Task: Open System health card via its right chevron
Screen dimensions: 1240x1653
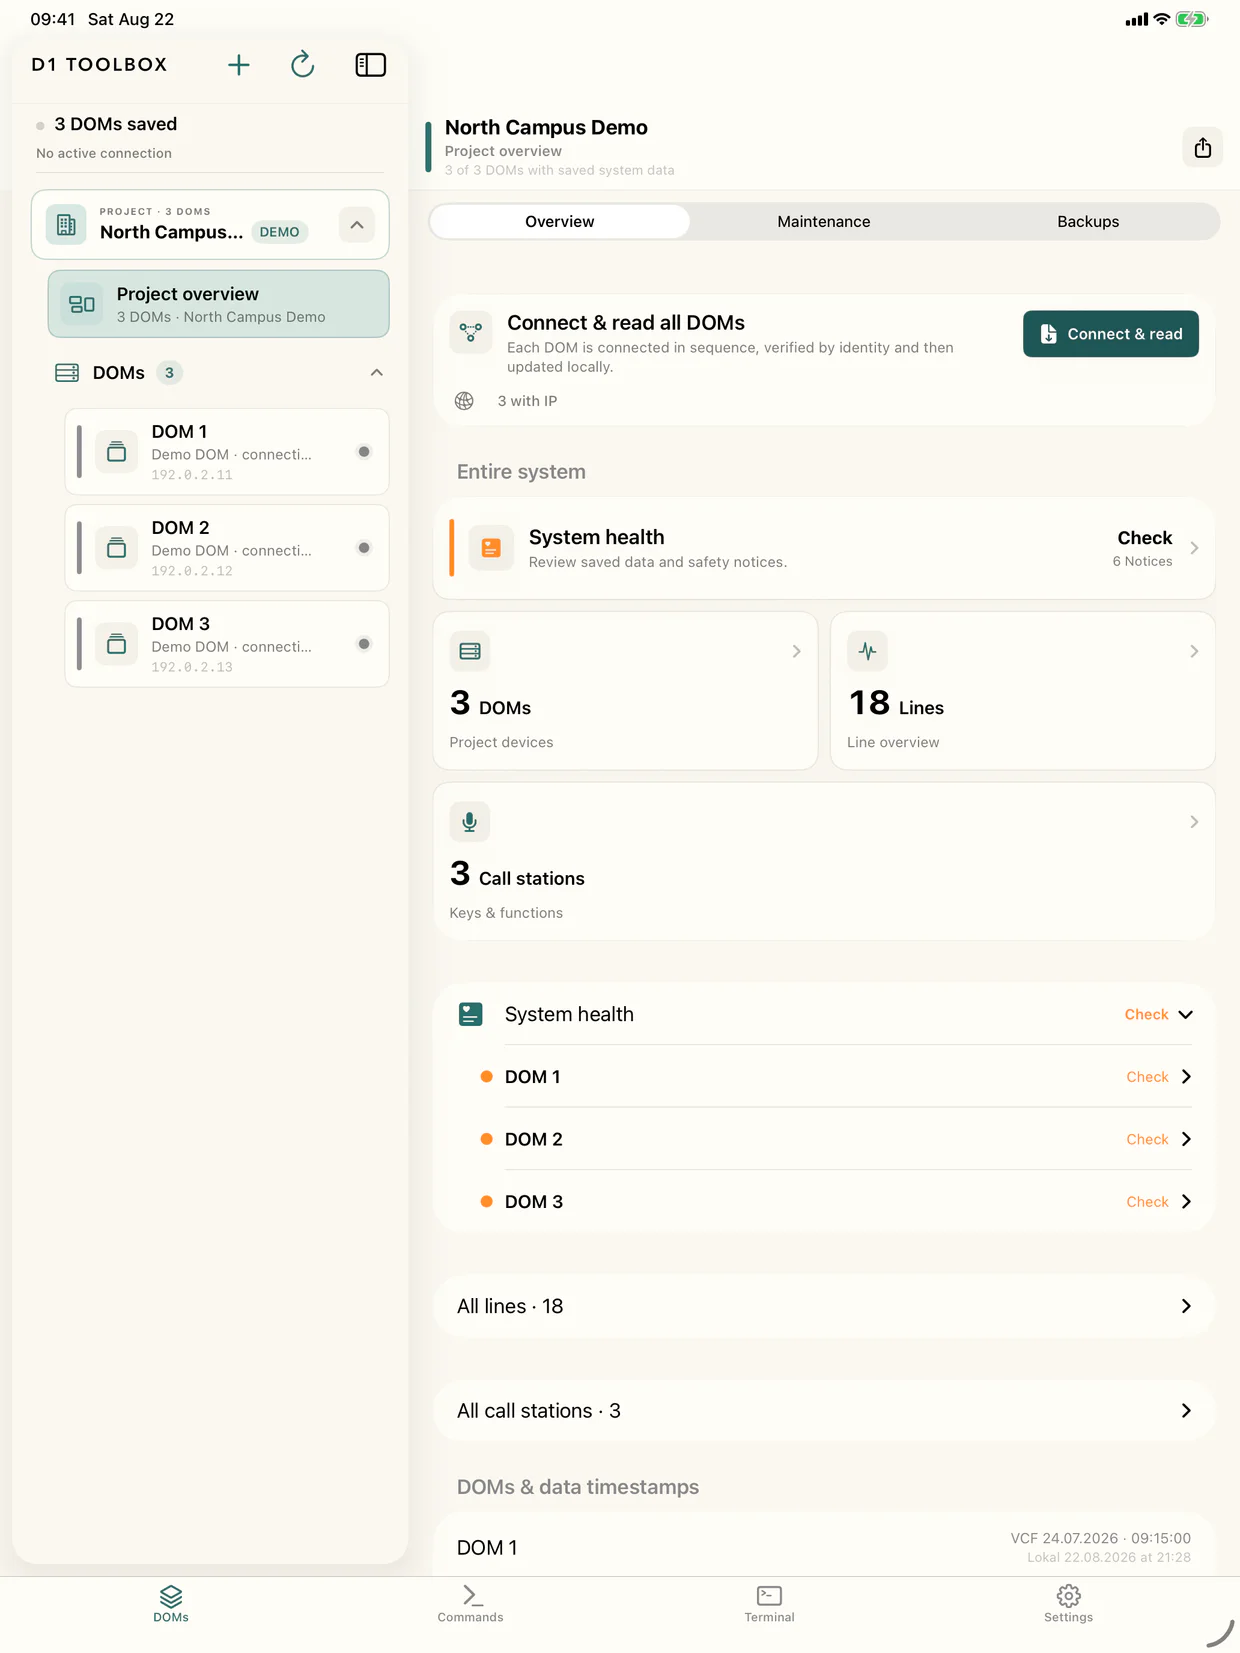Action: (1194, 548)
